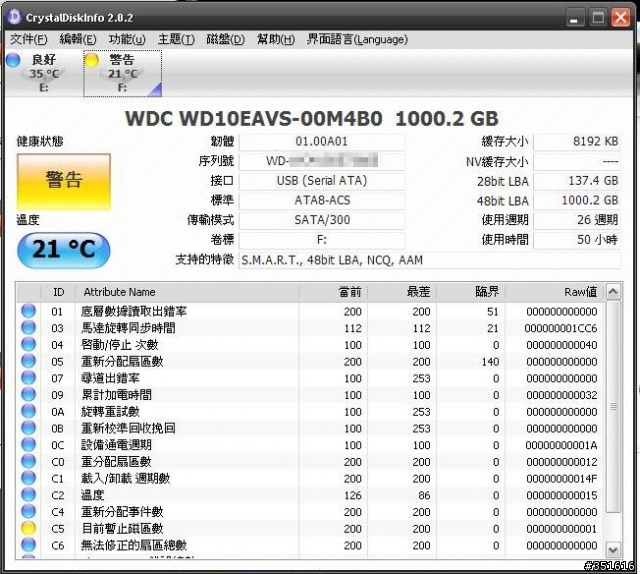640x574 pixels.
Task: Switch to the 警告 21 °C F: disk tab
Action: tap(122, 73)
